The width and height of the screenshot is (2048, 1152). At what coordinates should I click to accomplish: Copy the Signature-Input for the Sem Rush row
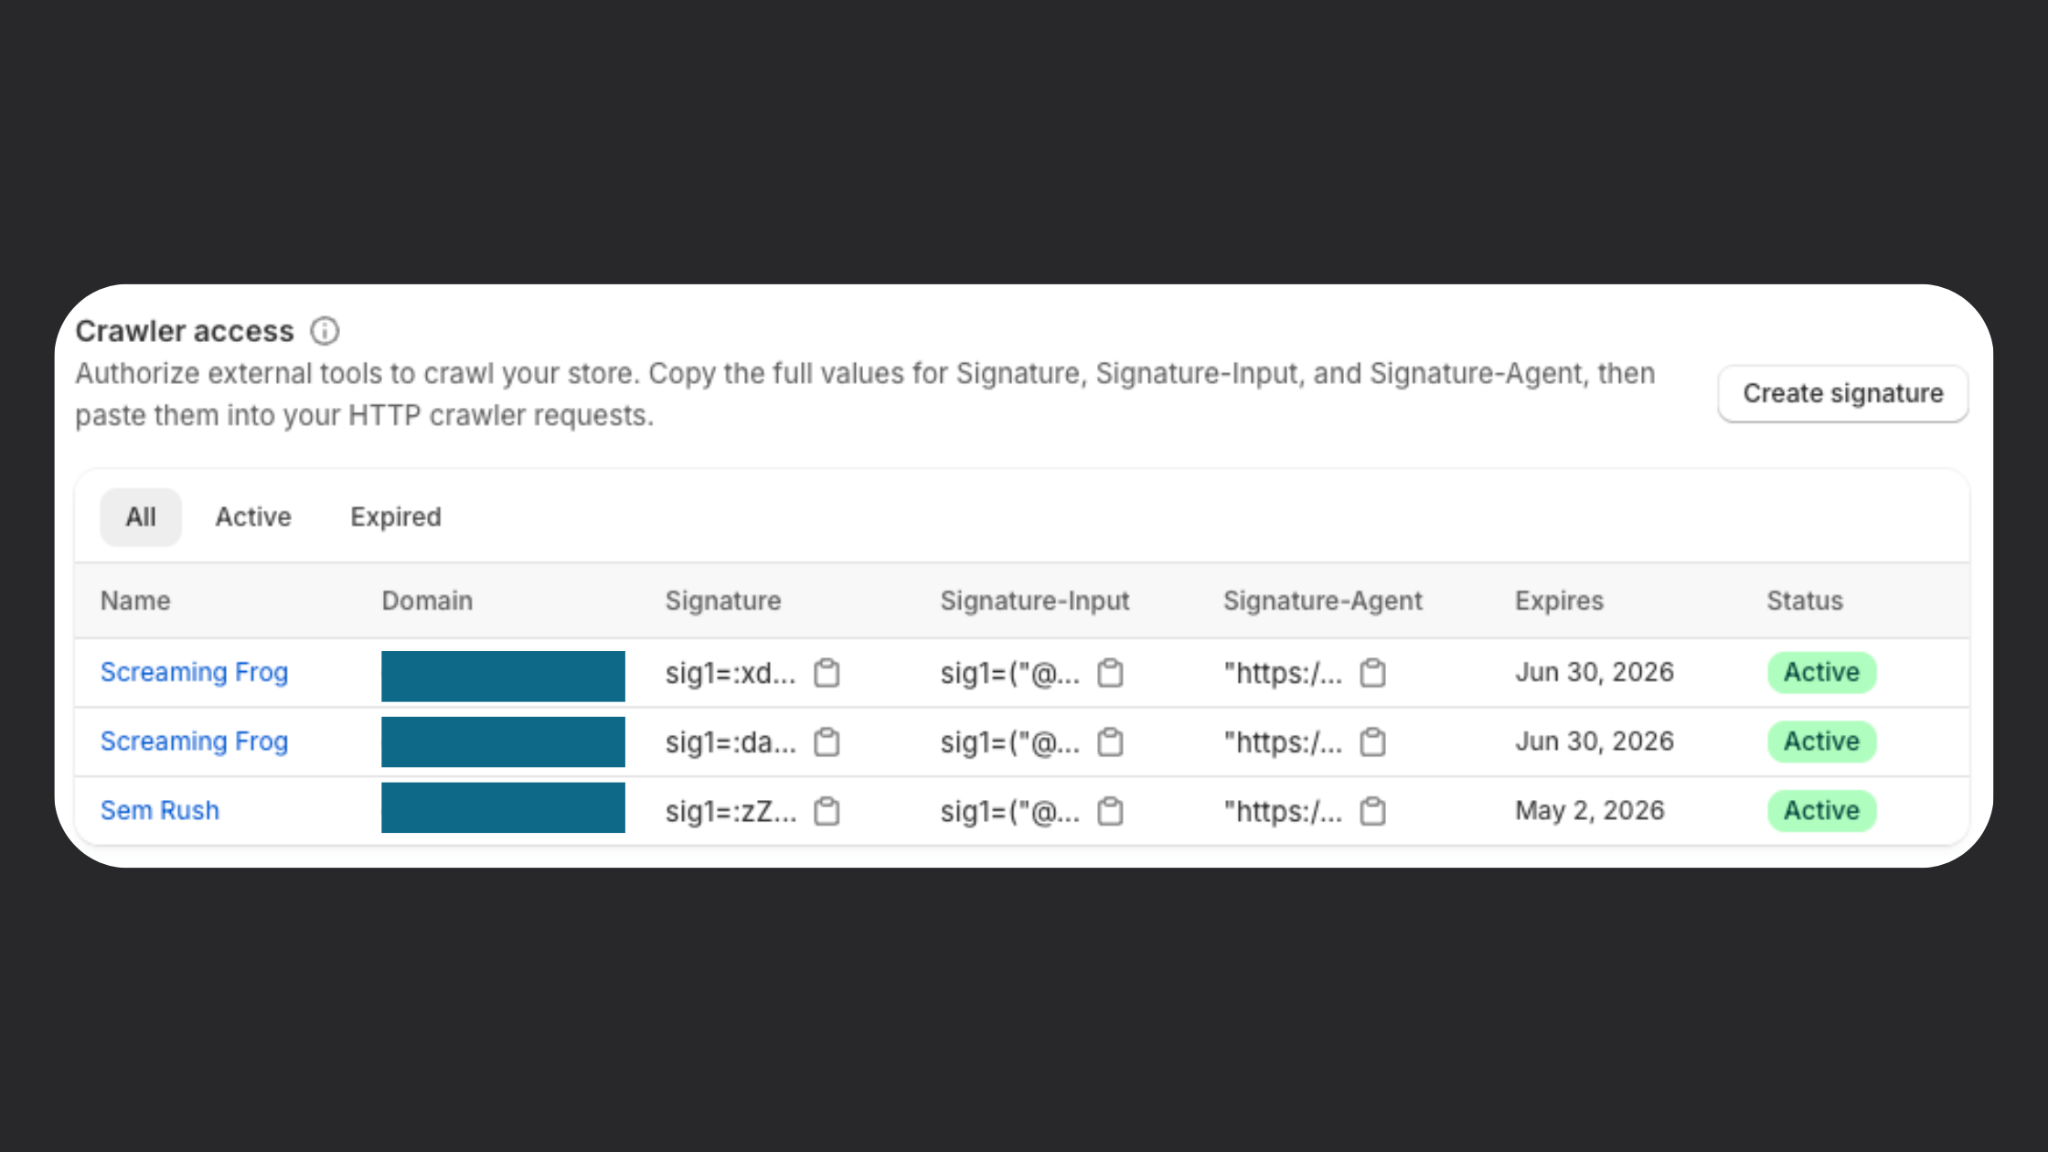tap(1111, 811)
